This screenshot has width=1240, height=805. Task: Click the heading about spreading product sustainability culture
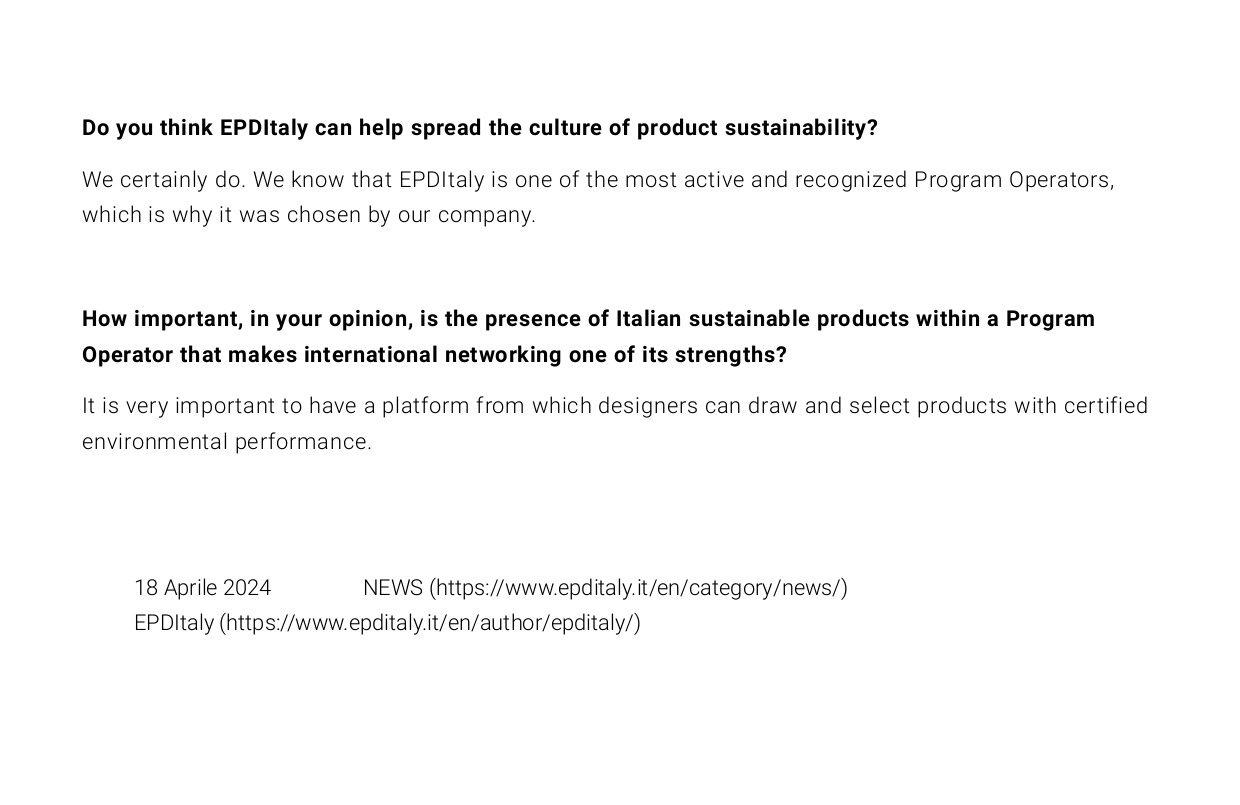click(x=479, y=128)
